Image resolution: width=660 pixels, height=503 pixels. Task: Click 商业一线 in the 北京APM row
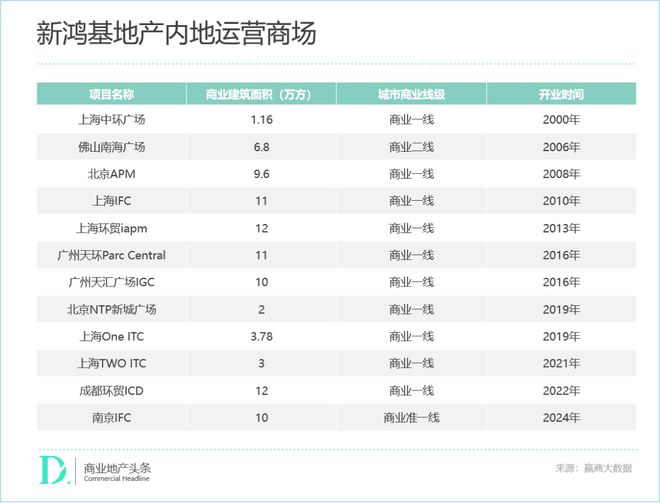tap(411, 174)
